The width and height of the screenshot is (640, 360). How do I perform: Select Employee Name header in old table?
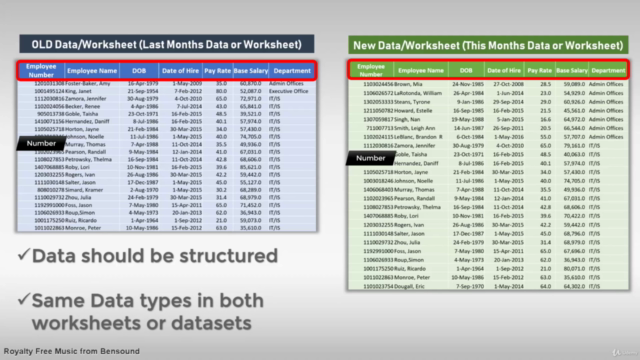pyautogui.click(x=92, y=71)
